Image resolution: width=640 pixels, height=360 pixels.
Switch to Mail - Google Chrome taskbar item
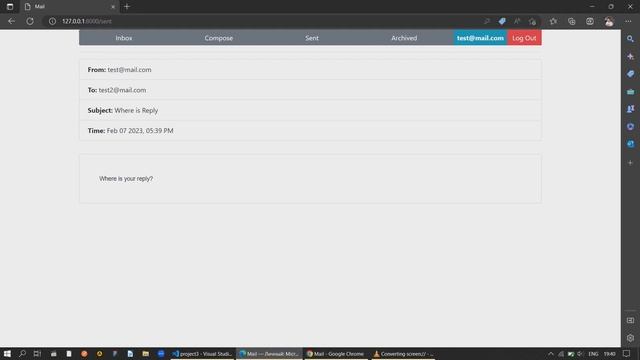pos(336,354)
